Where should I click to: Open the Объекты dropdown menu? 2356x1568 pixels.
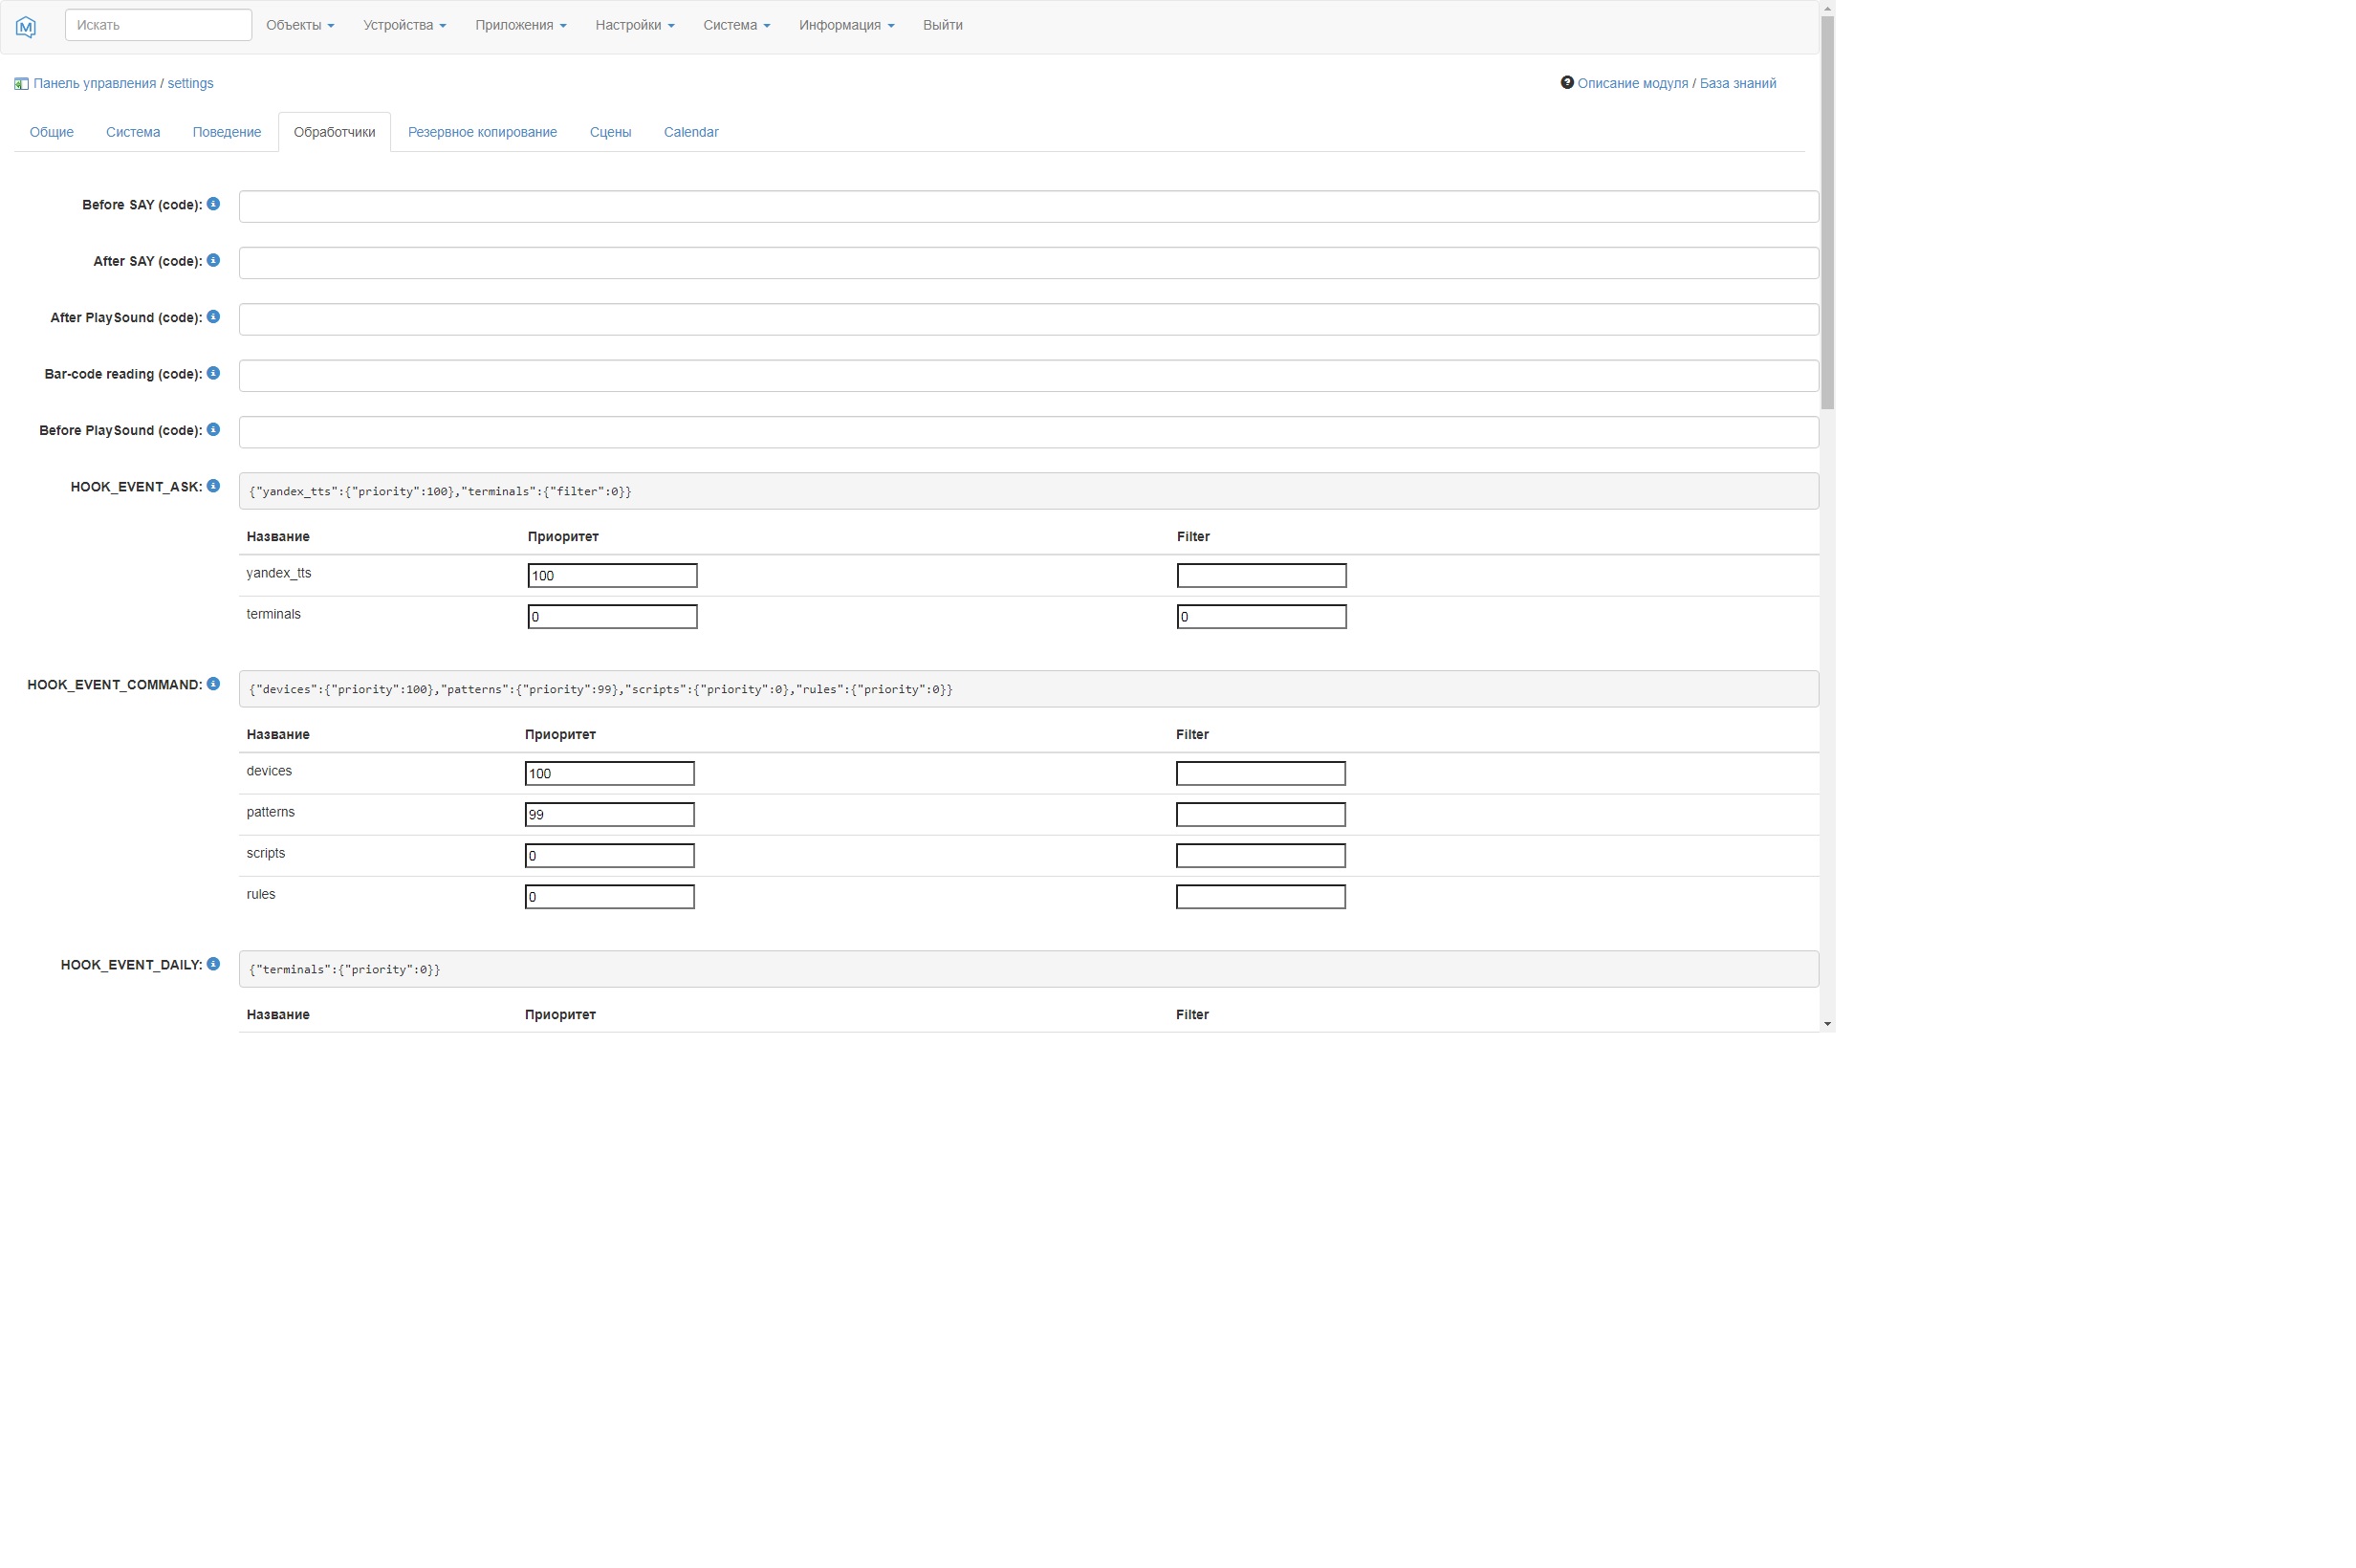click(x=299, y=25)
